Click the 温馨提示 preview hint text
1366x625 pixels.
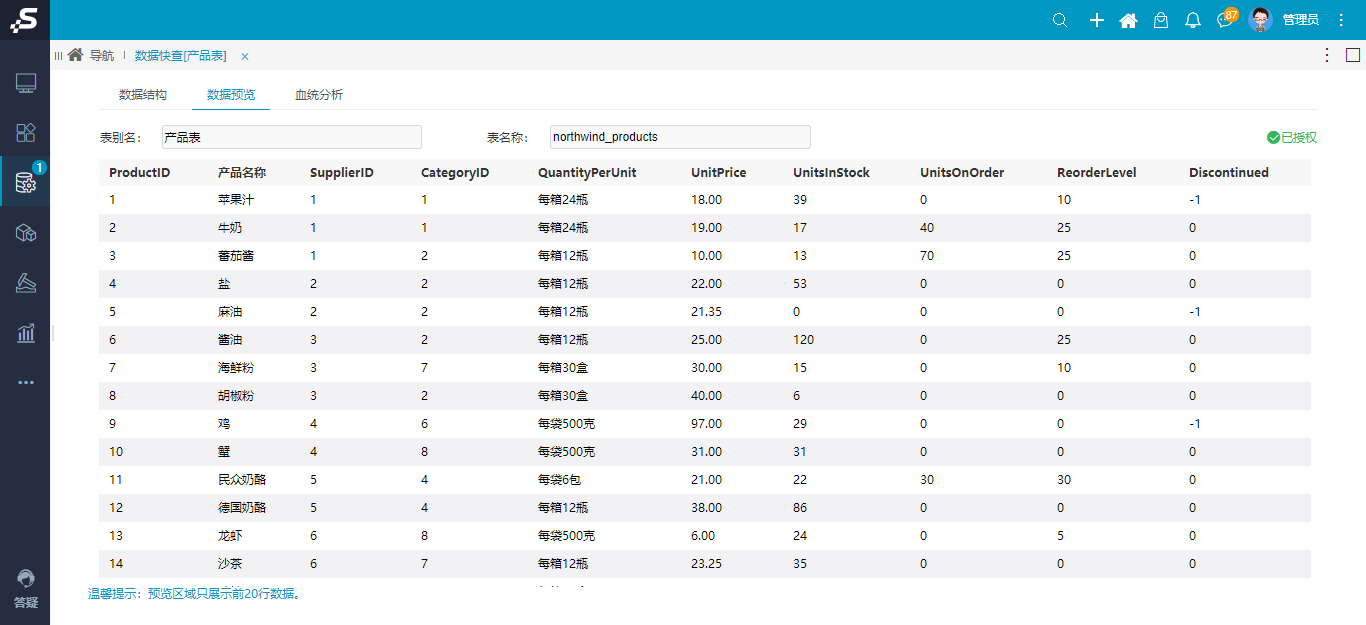click(x=195, y=594)
